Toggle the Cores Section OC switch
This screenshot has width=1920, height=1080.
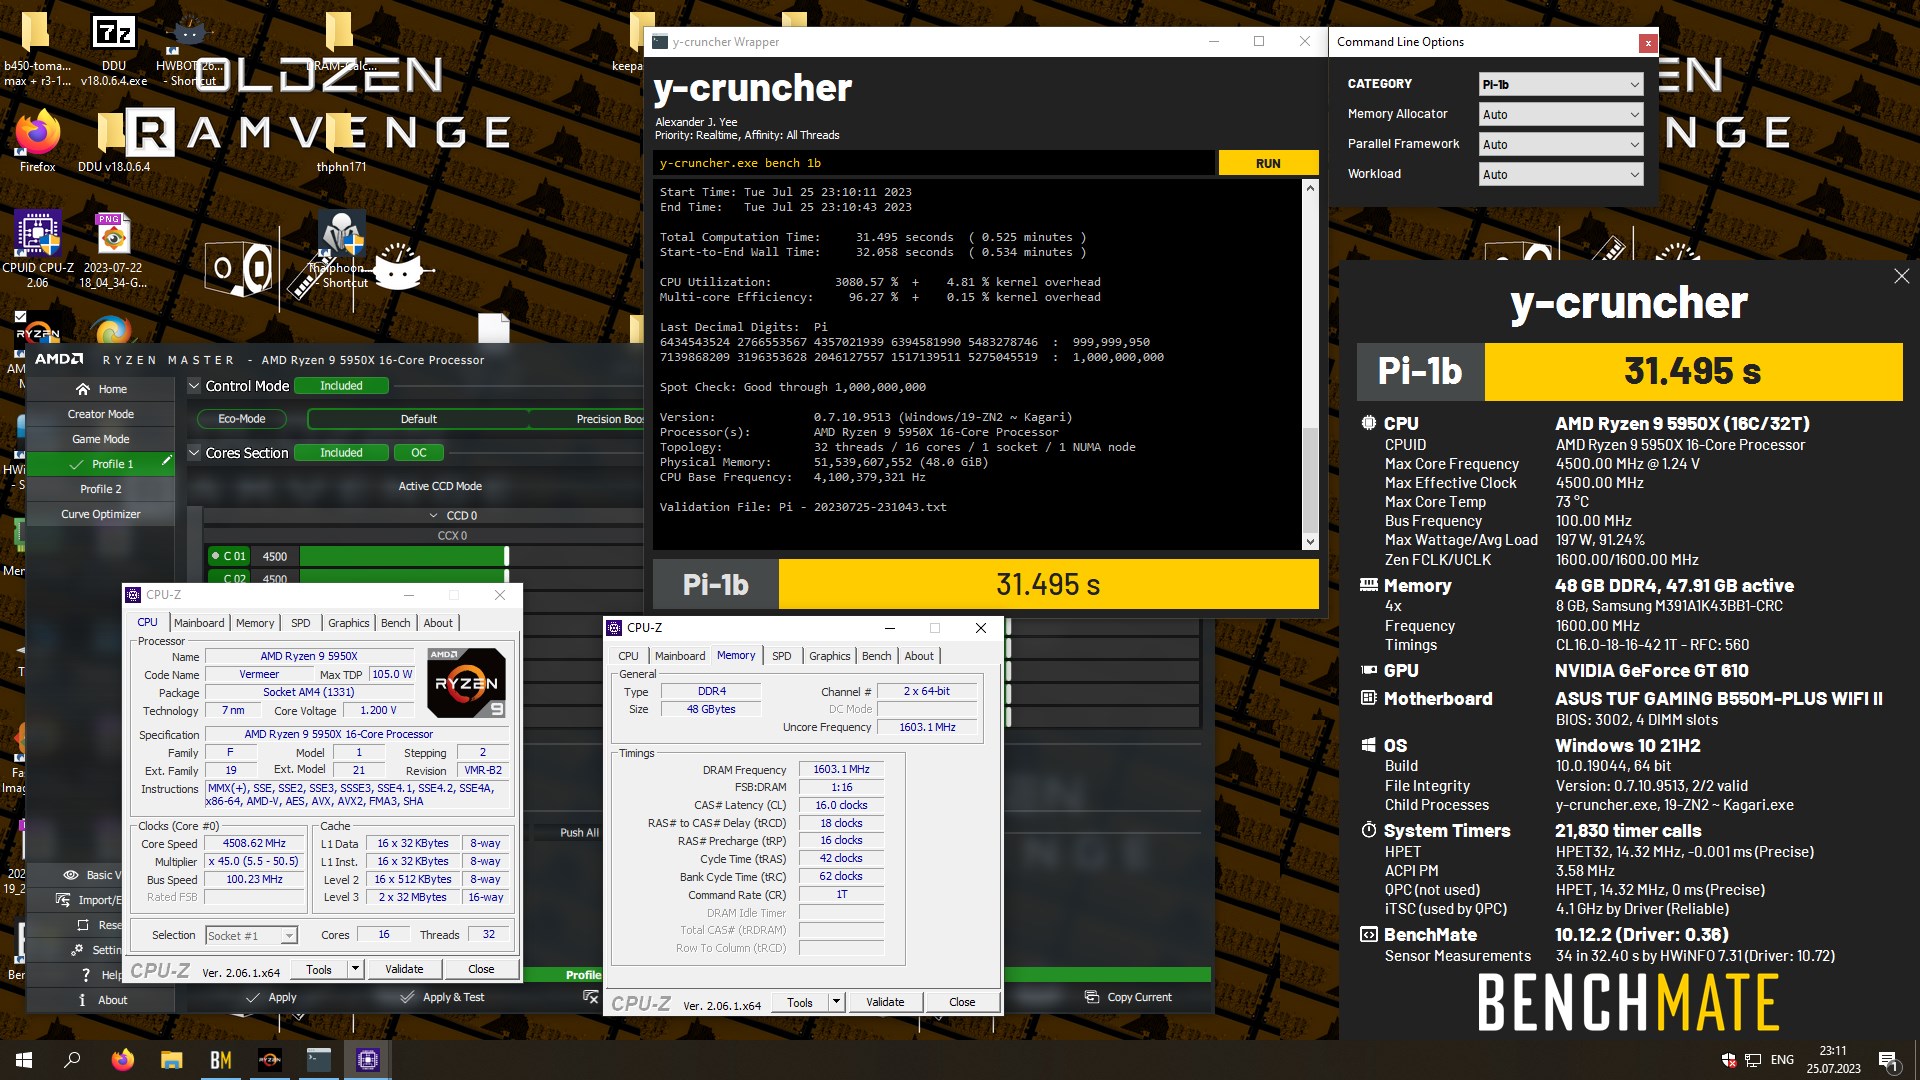click(419, 453)
